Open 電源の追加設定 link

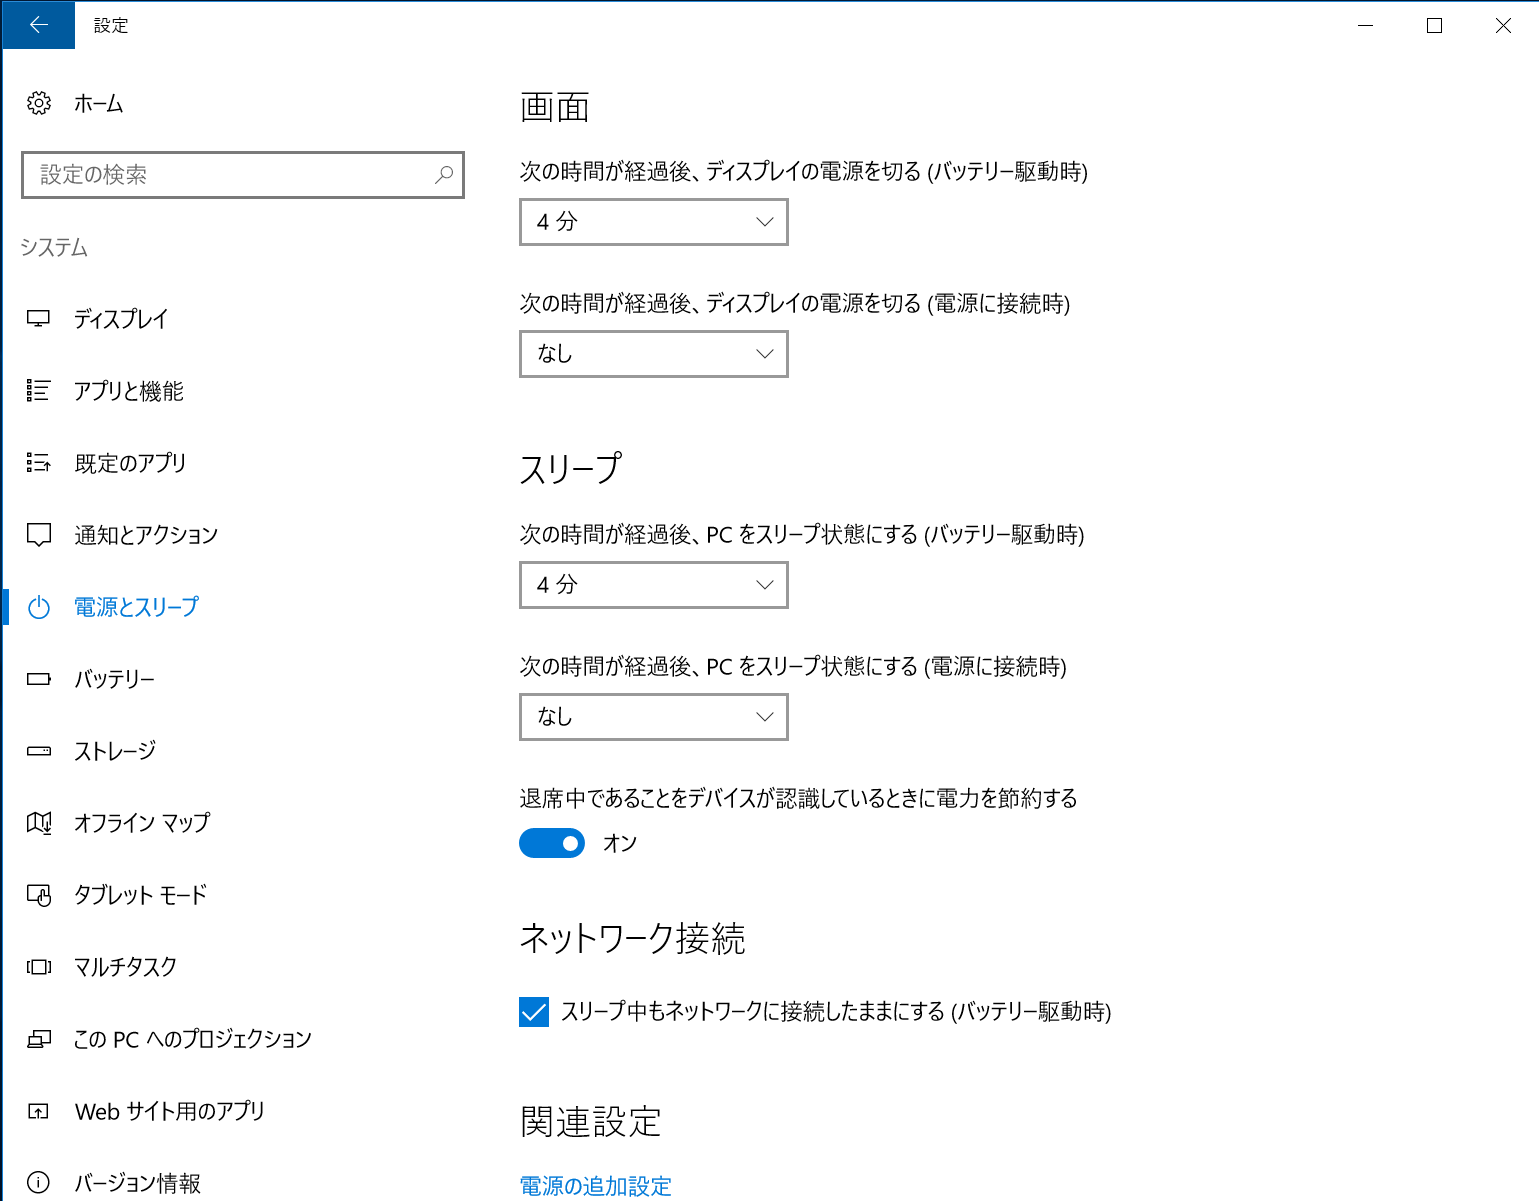[x=594, y=1185]
